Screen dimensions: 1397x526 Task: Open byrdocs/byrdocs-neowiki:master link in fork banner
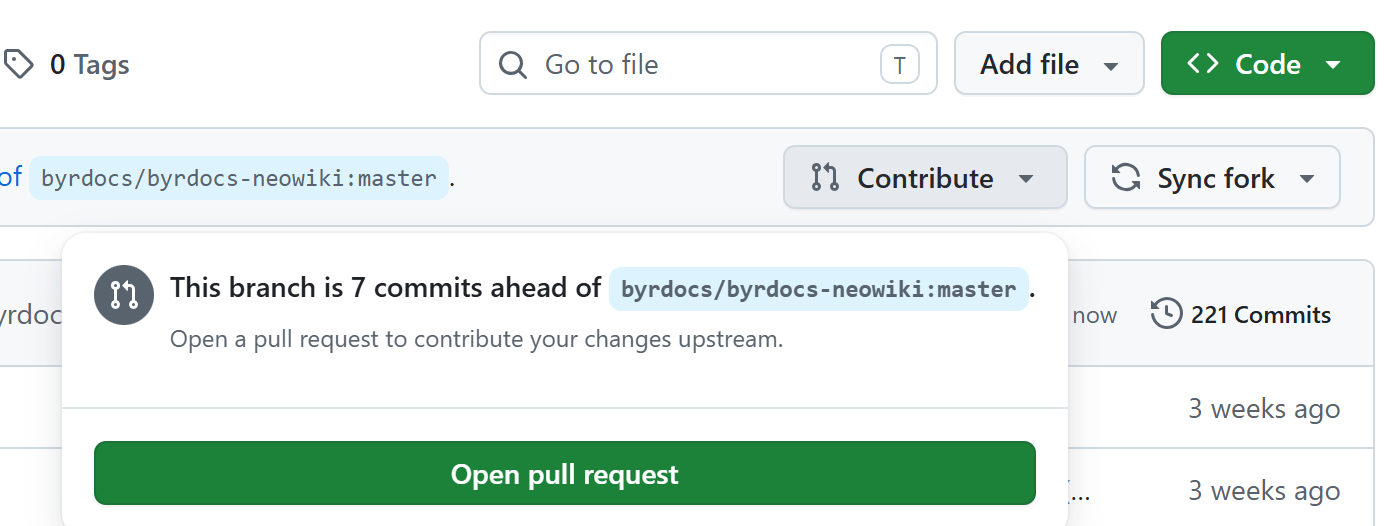pos(239,179)
